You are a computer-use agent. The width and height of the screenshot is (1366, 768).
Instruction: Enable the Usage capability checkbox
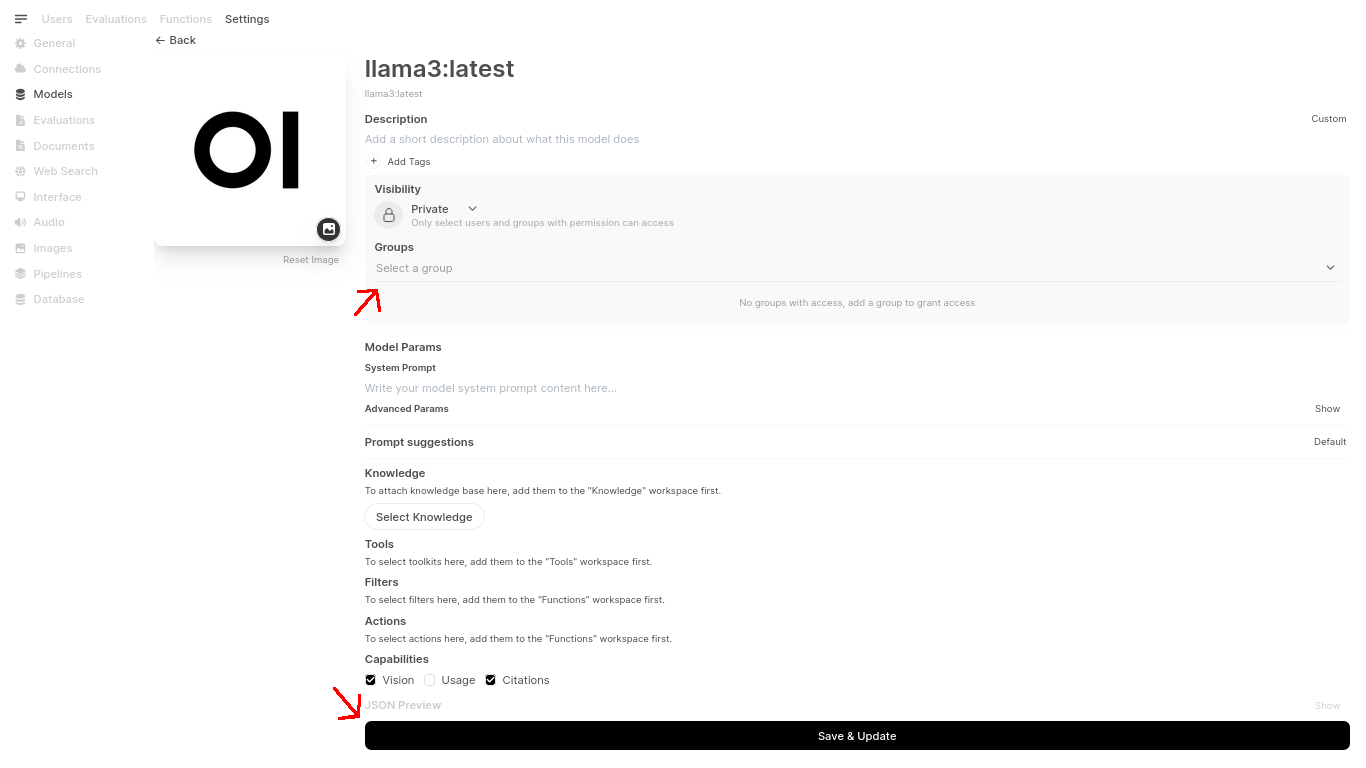[430, 680]
